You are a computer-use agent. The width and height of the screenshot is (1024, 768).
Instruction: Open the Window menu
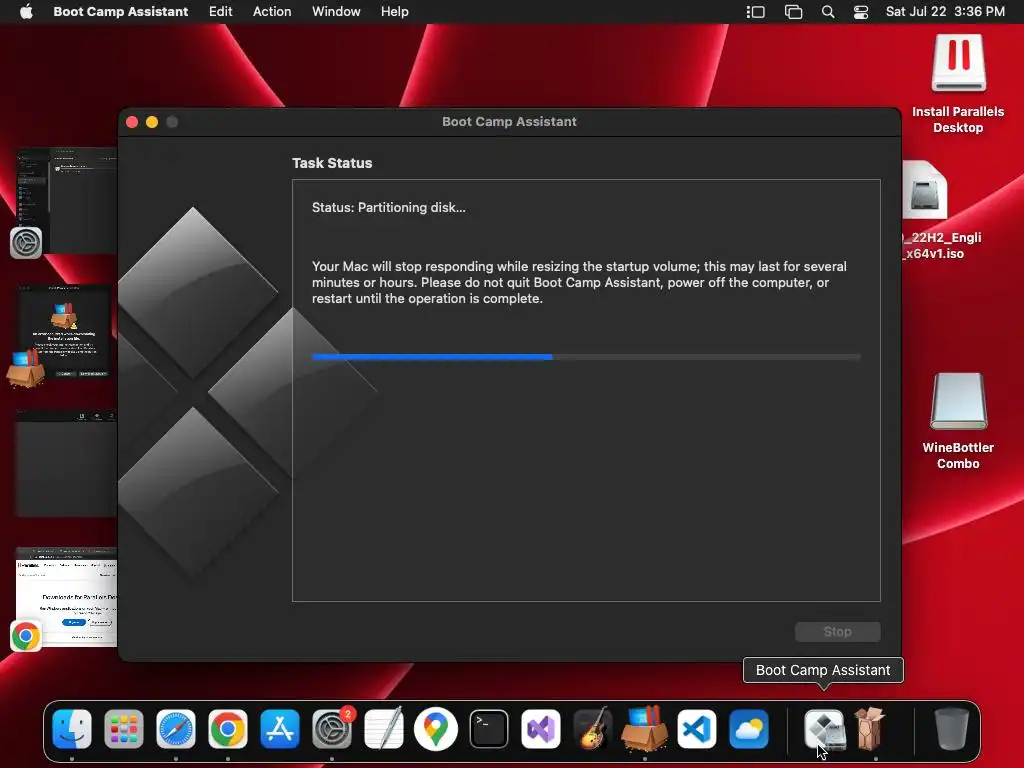coord(336,12)
